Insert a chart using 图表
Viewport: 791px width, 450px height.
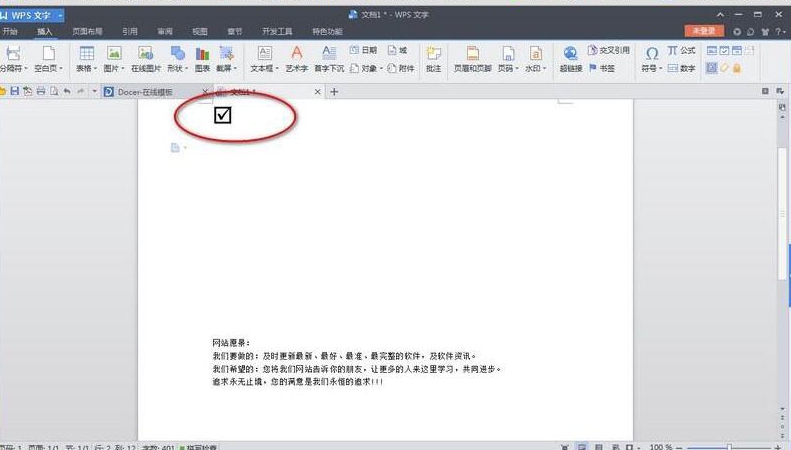coord(202,59)
